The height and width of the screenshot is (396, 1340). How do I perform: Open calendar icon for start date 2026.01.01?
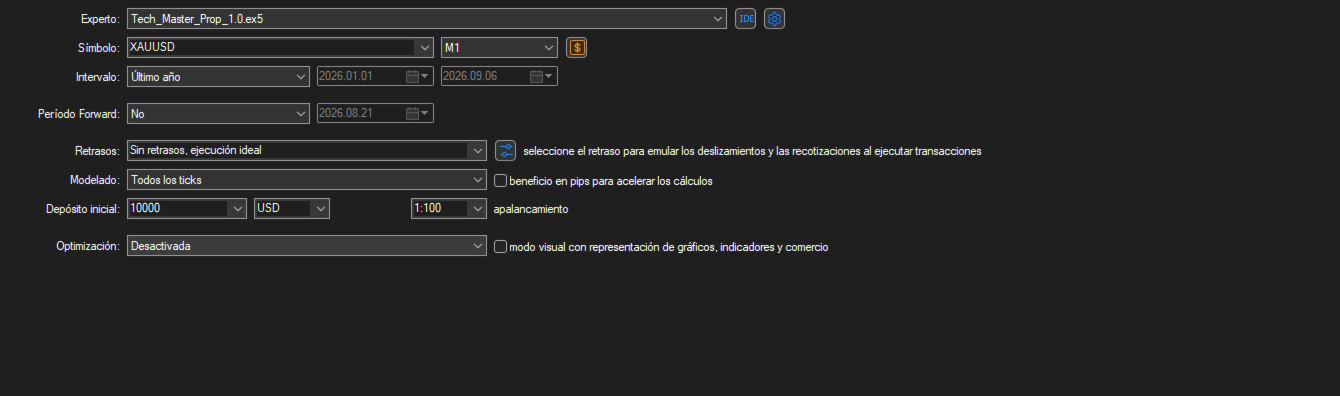tap(417, 76)
